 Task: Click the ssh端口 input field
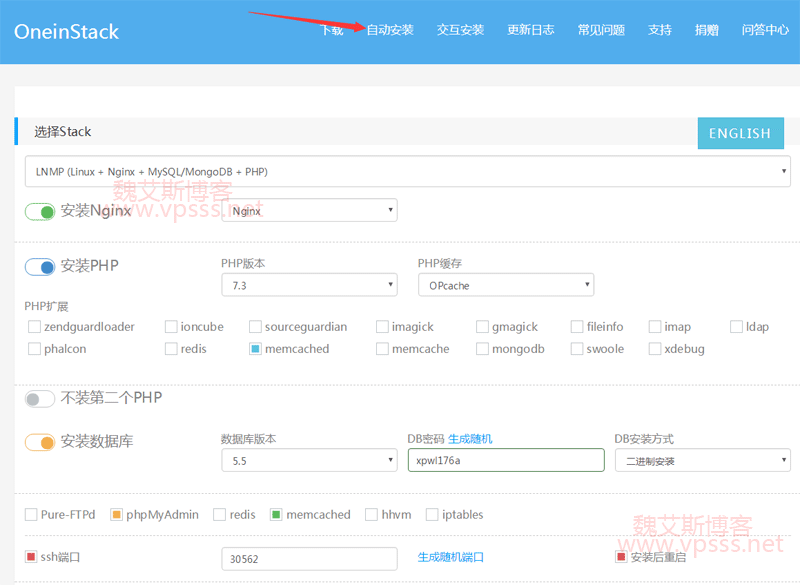pos(309,558)
